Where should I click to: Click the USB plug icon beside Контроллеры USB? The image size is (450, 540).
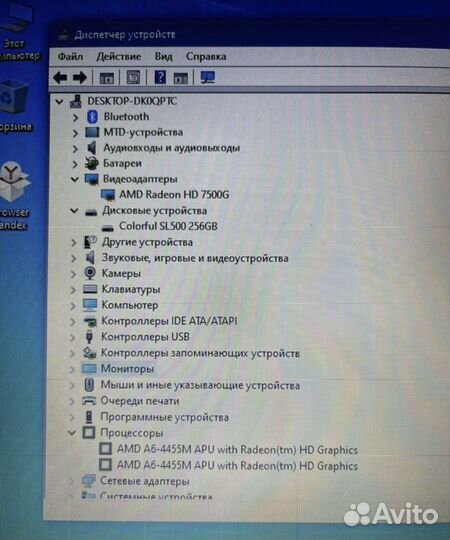pos(89,337)
